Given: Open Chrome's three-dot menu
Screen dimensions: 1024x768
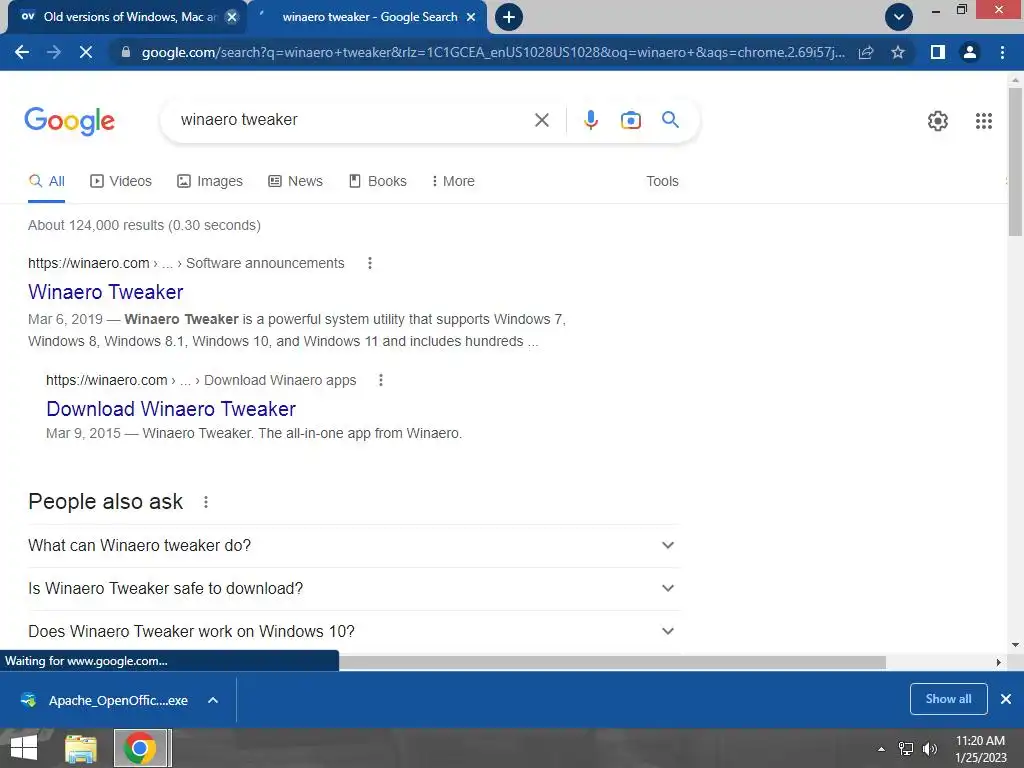Looking at the screenshot, I should (x=1002, y=52).
